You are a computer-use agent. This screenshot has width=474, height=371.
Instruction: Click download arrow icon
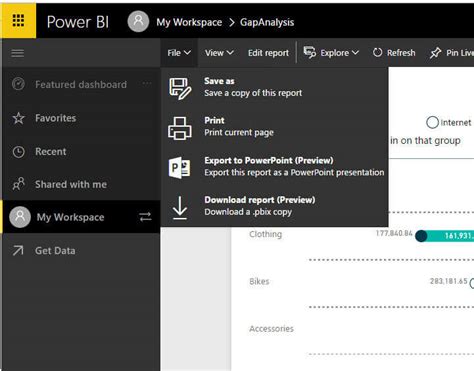[180, 208]
